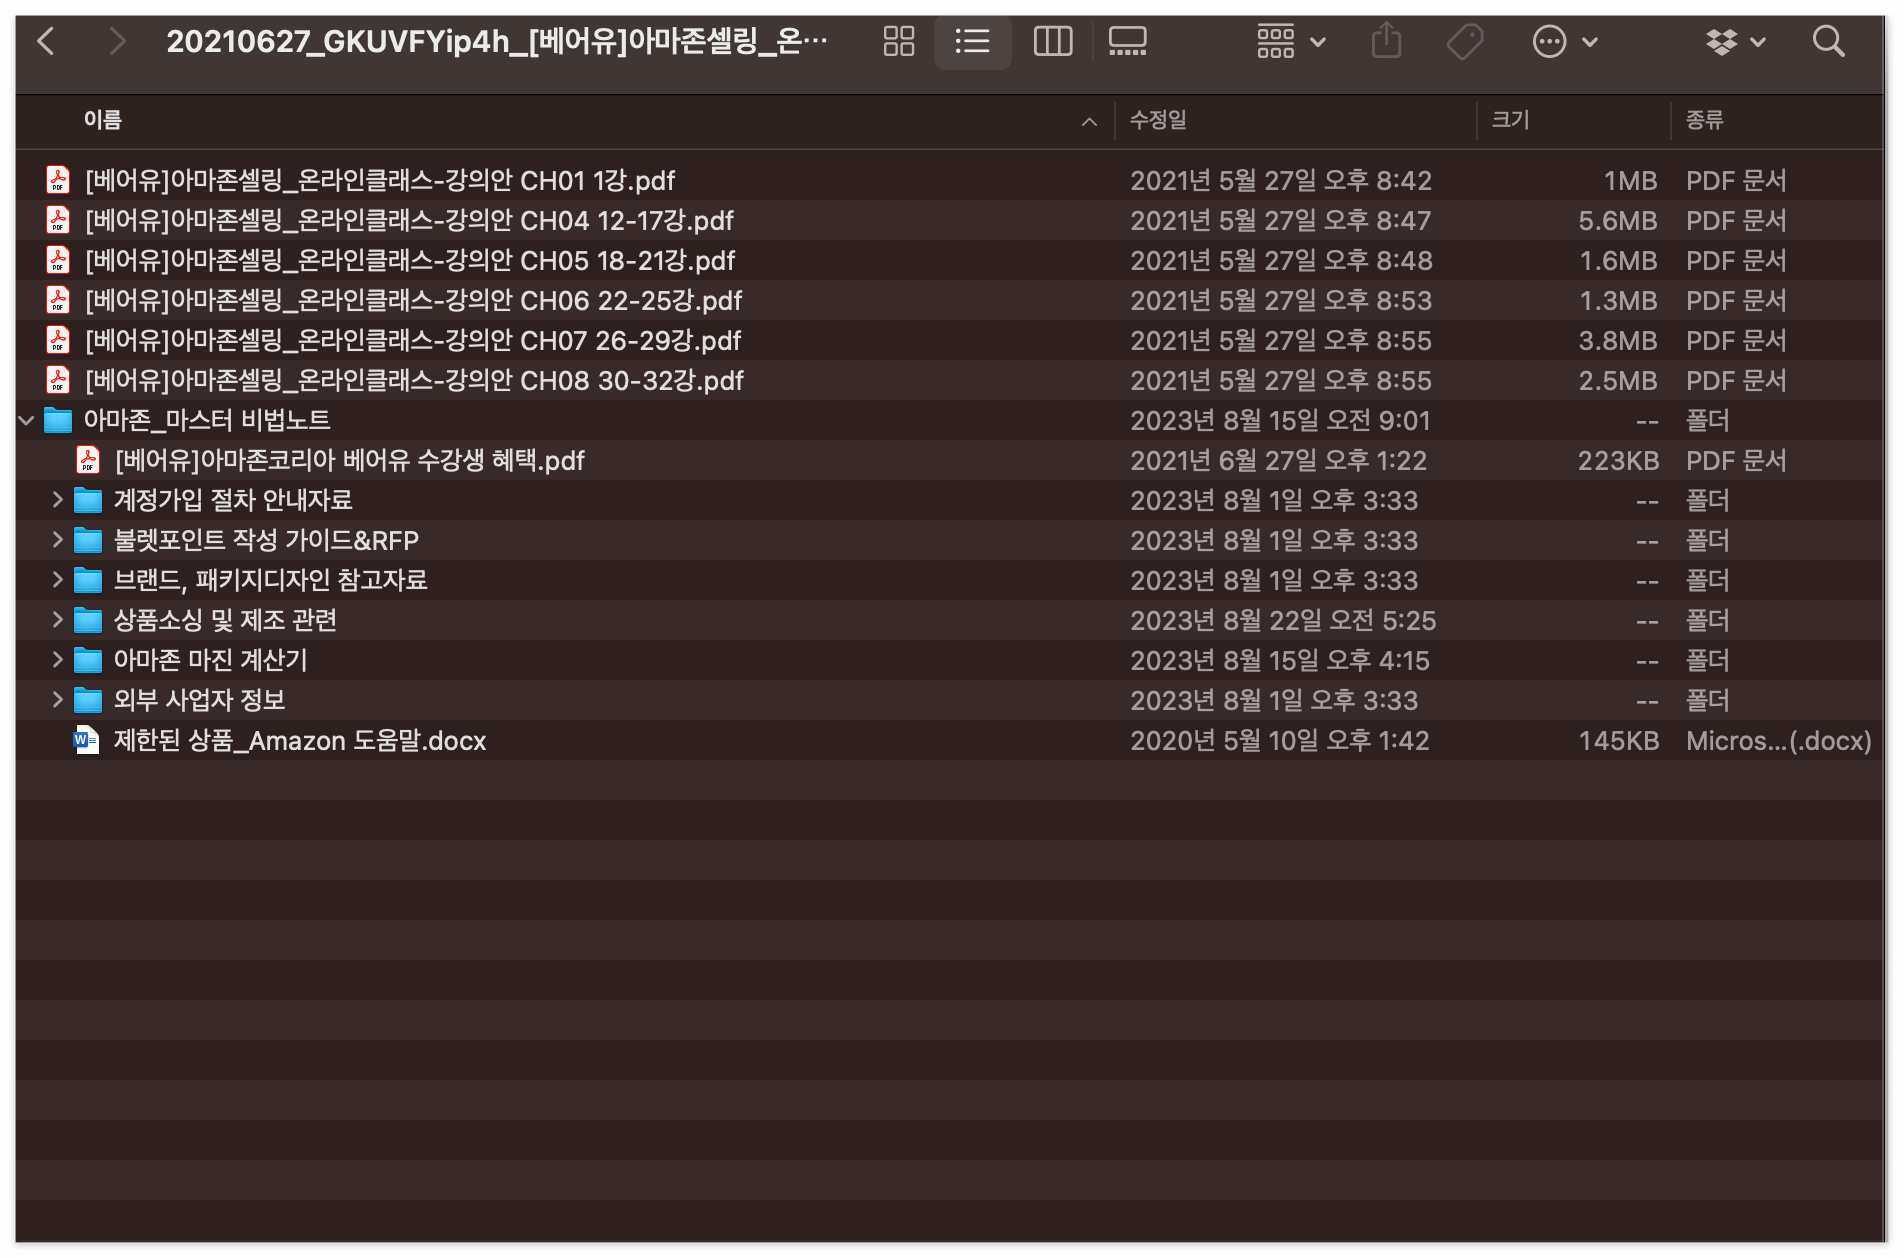The width and height of the screenshot is (1904, 1258).
Task: Select folder name 아마존_마스터 비법노트
Action: pos(207,420)
